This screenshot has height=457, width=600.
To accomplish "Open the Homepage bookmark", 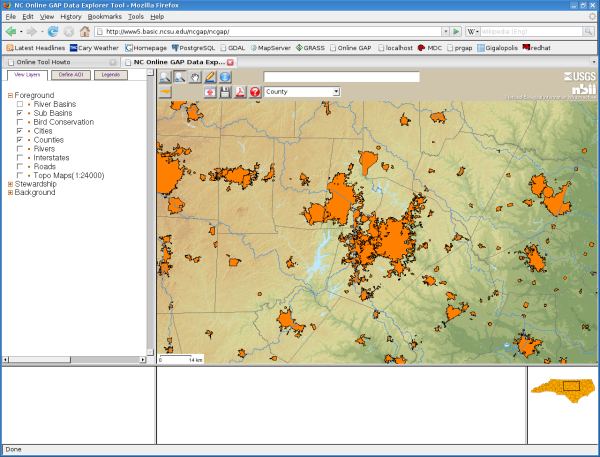I will (x=146, y=48).
